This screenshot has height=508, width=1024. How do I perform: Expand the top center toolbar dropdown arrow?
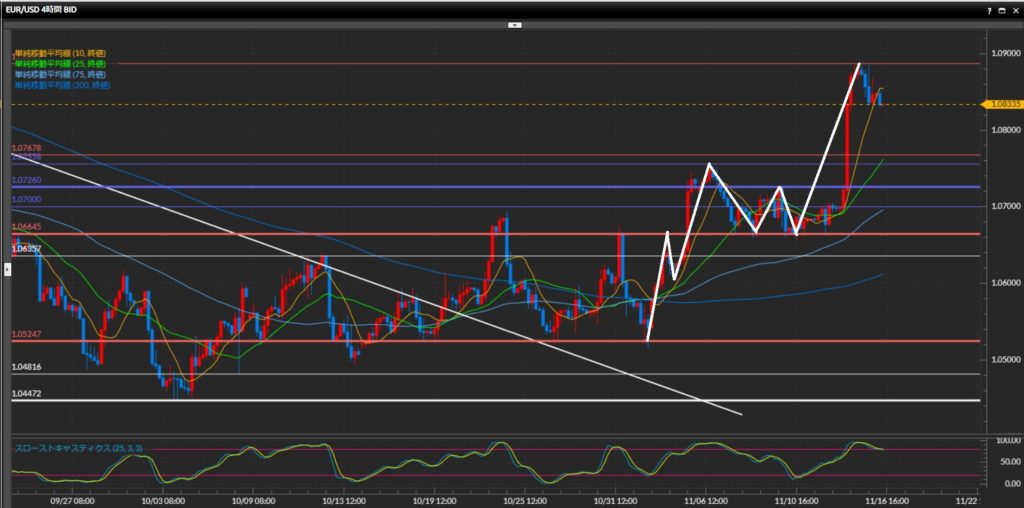coord(512,25)
